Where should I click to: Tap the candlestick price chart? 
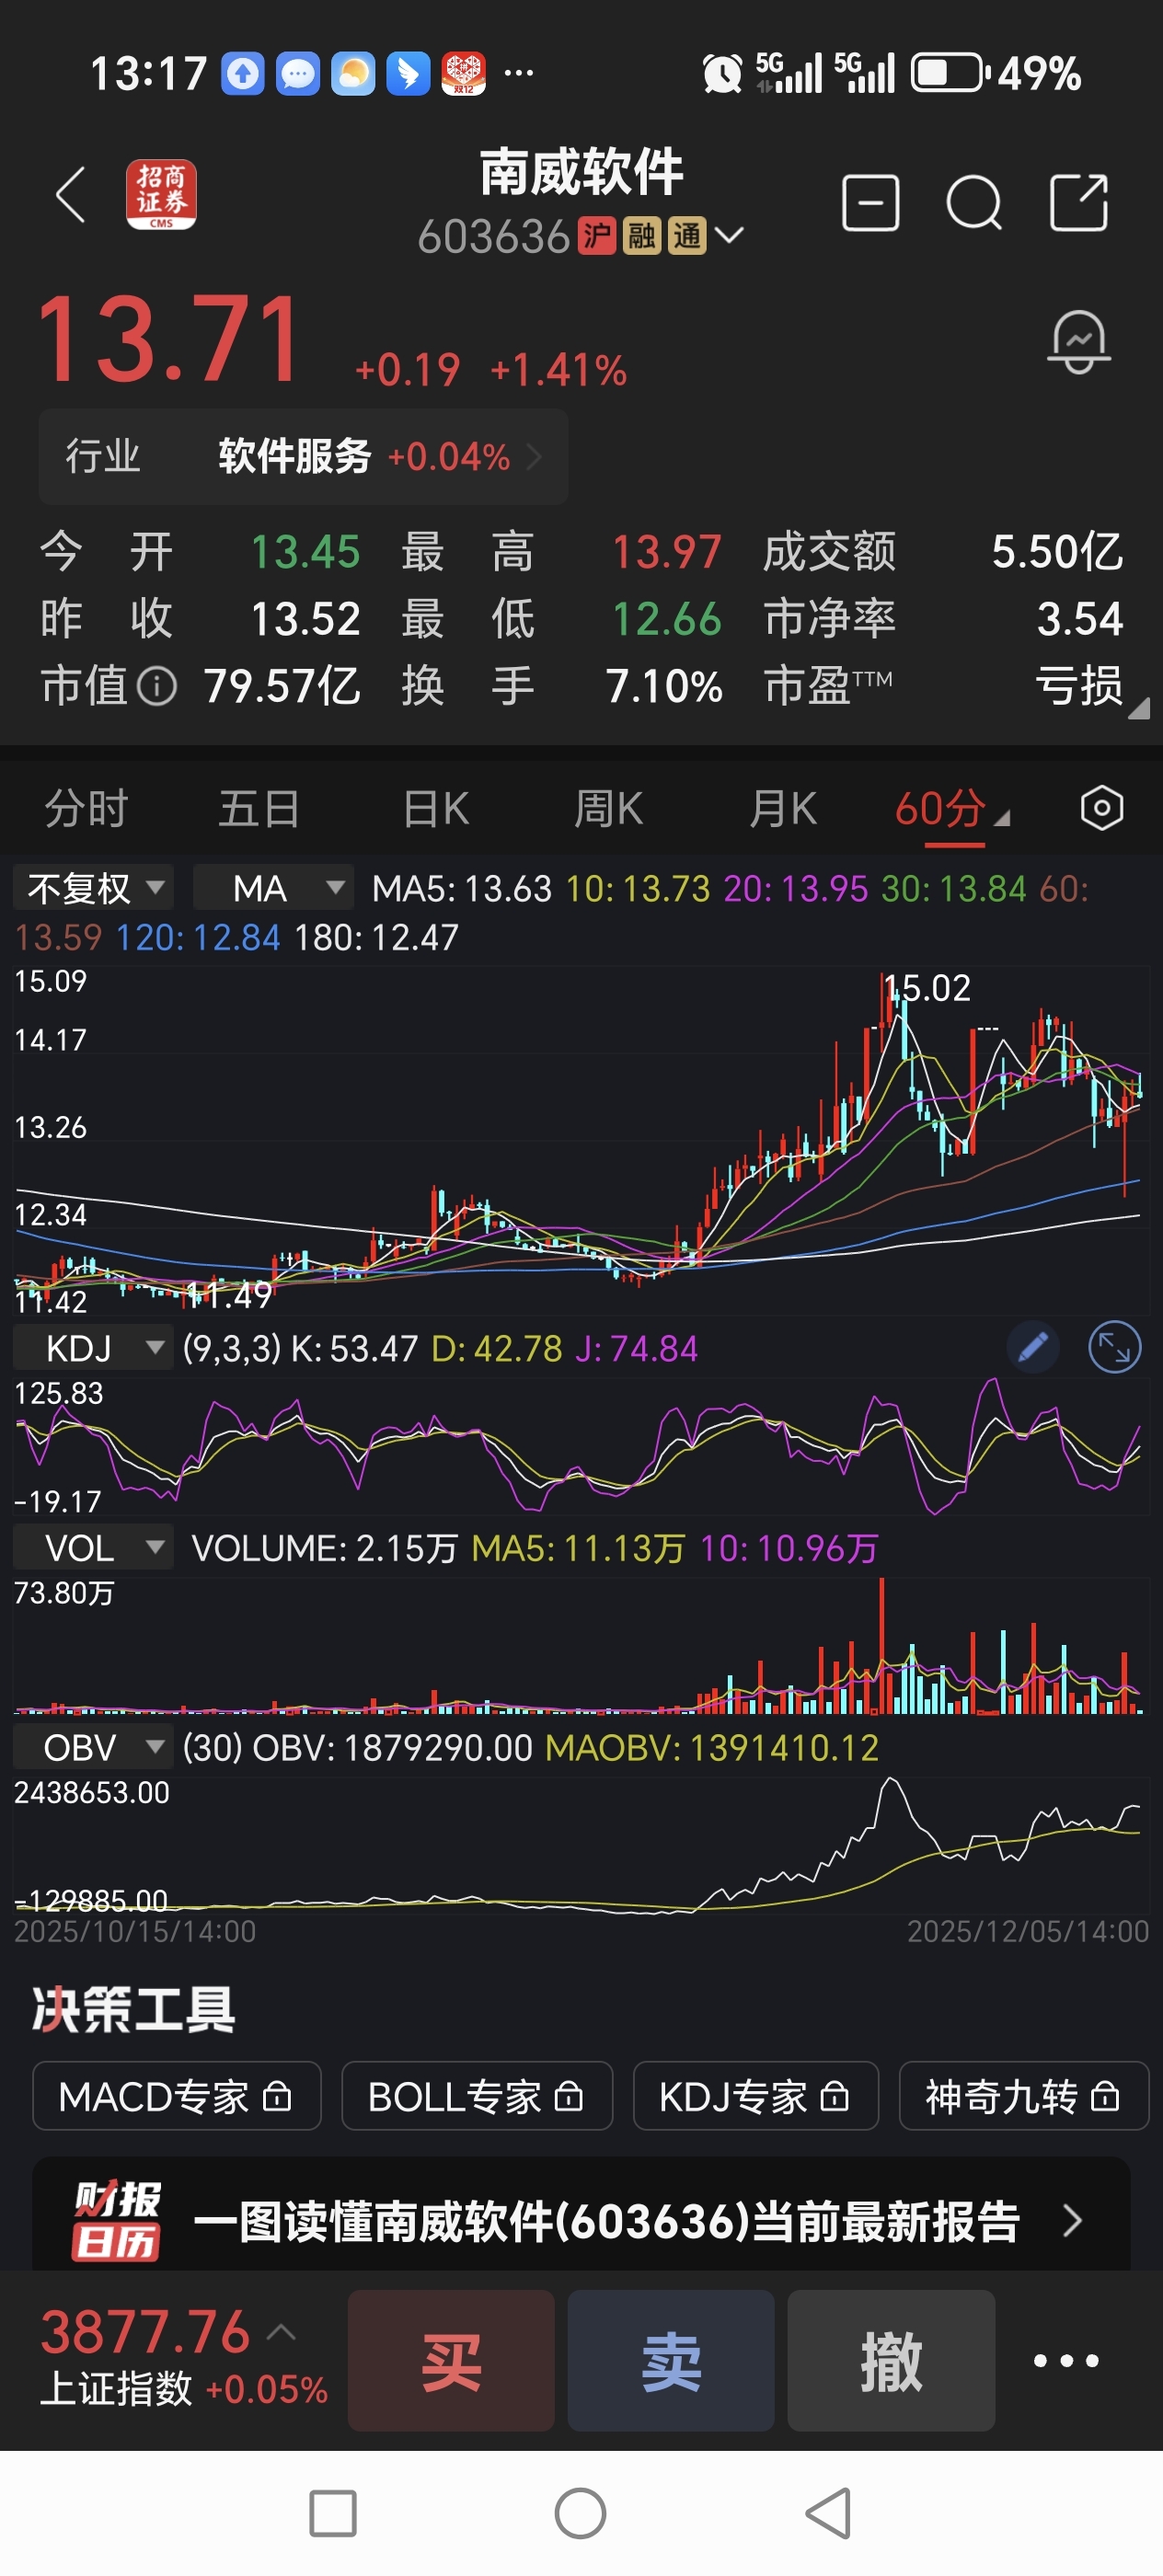coord(580,1140)
